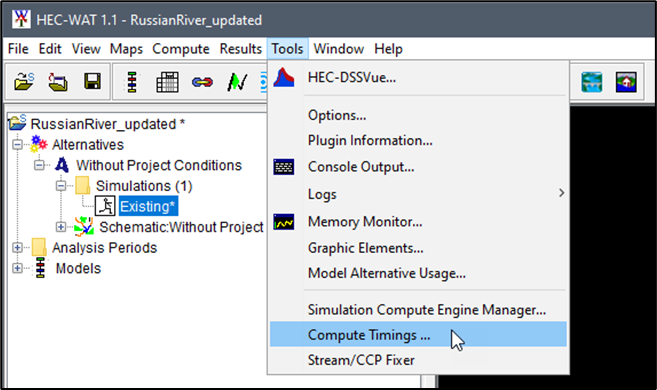Collapse the Without Project Conditions node
The image size is (657, 390).
pyautogui.click(x=39, y=165)
